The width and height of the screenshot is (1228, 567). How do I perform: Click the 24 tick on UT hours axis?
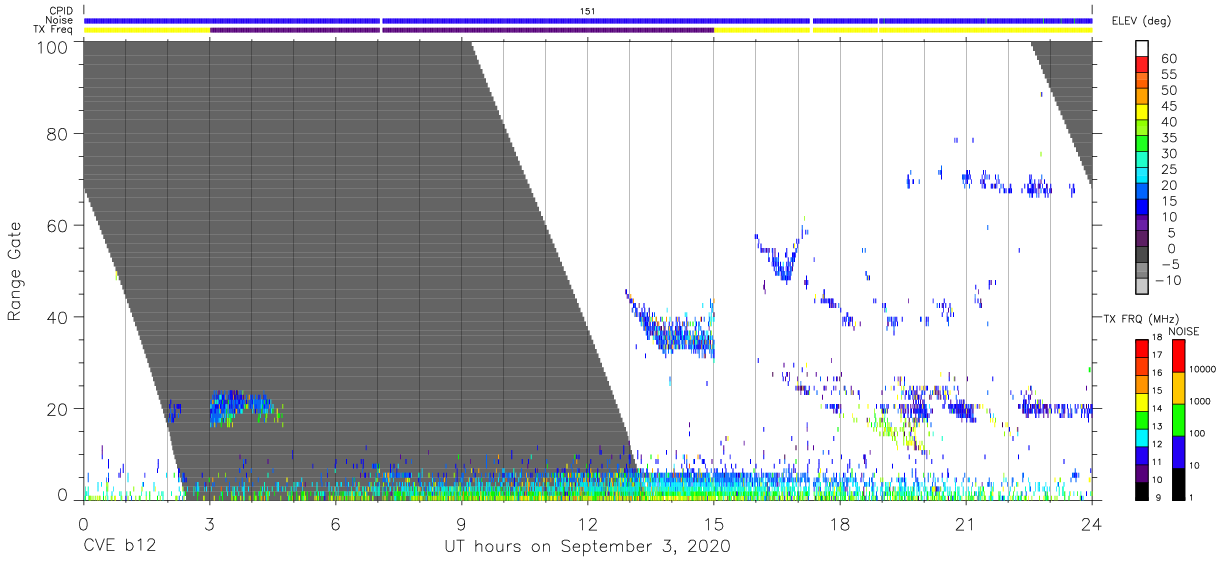(1092, 524)
